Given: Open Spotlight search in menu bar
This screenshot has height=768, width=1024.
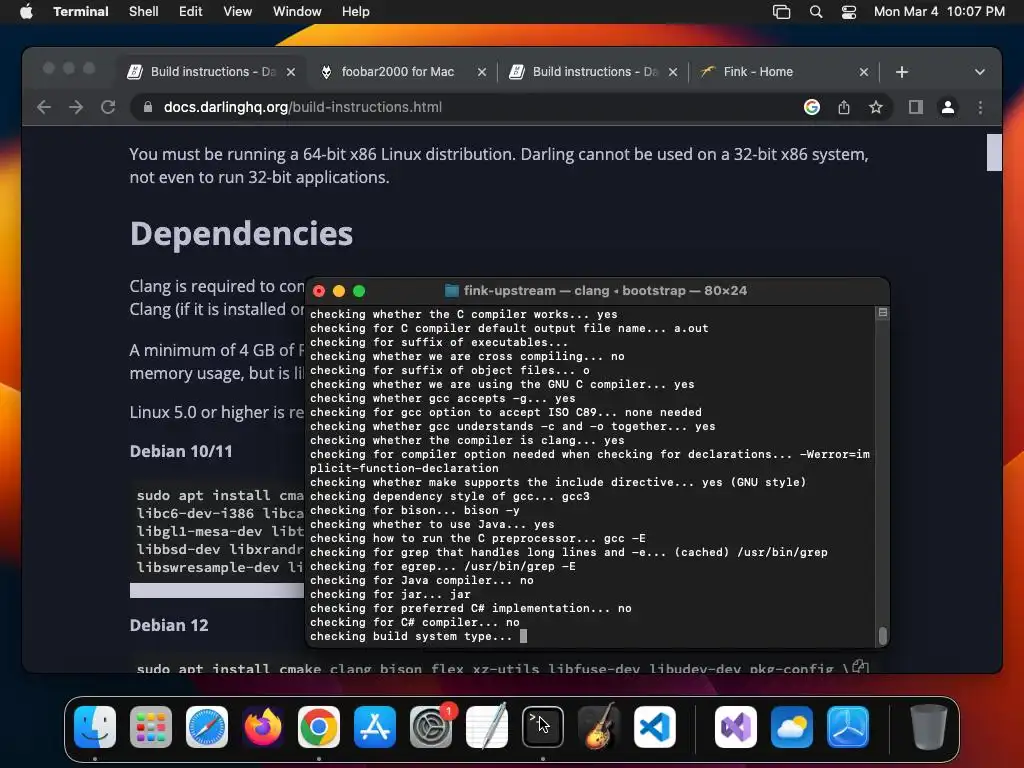Looking at the screenshot, I should coord(816,12).
